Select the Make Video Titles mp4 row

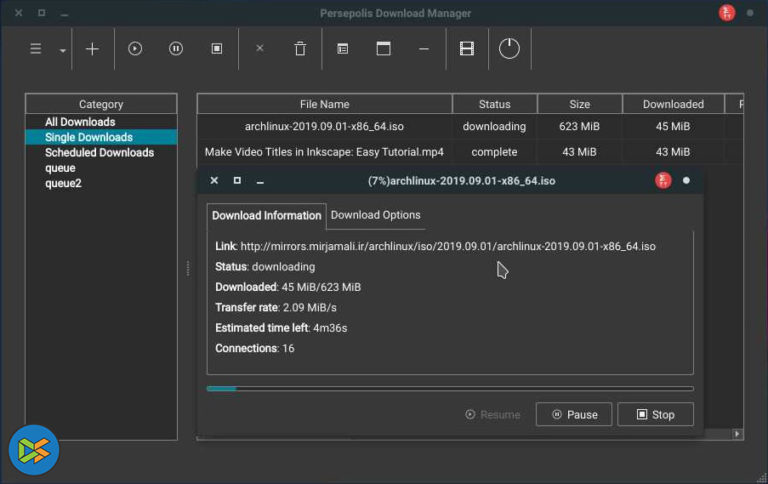pos(324,152)
